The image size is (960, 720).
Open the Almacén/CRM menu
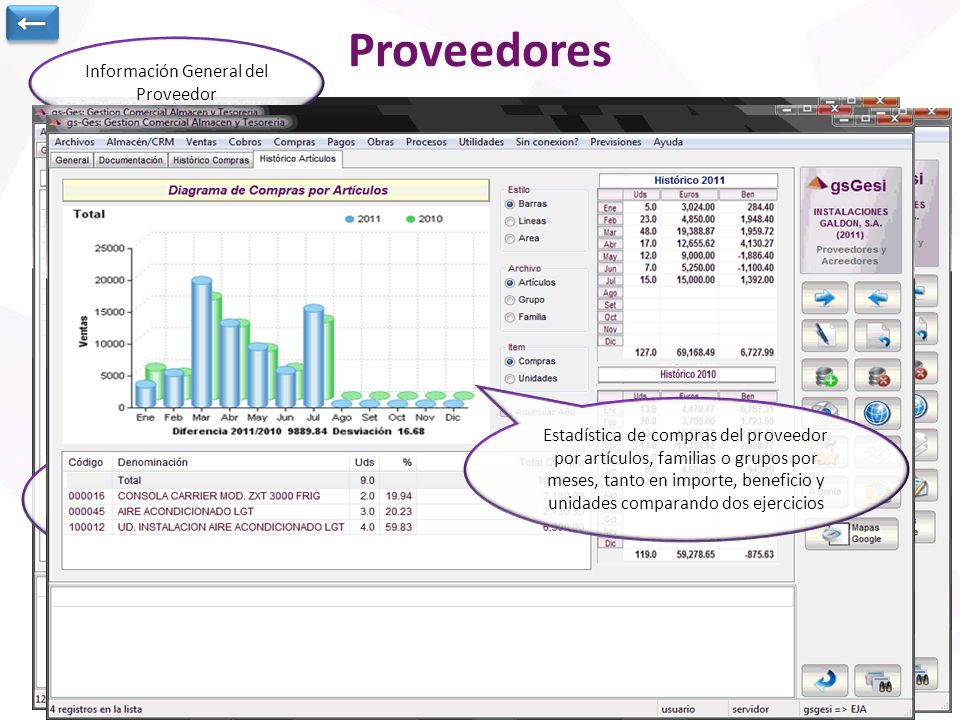(x=140, y=142)
